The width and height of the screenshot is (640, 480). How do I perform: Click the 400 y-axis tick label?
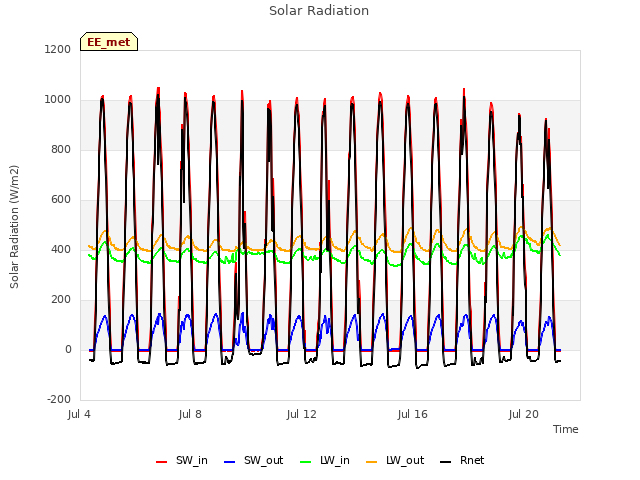coord(61,249)
